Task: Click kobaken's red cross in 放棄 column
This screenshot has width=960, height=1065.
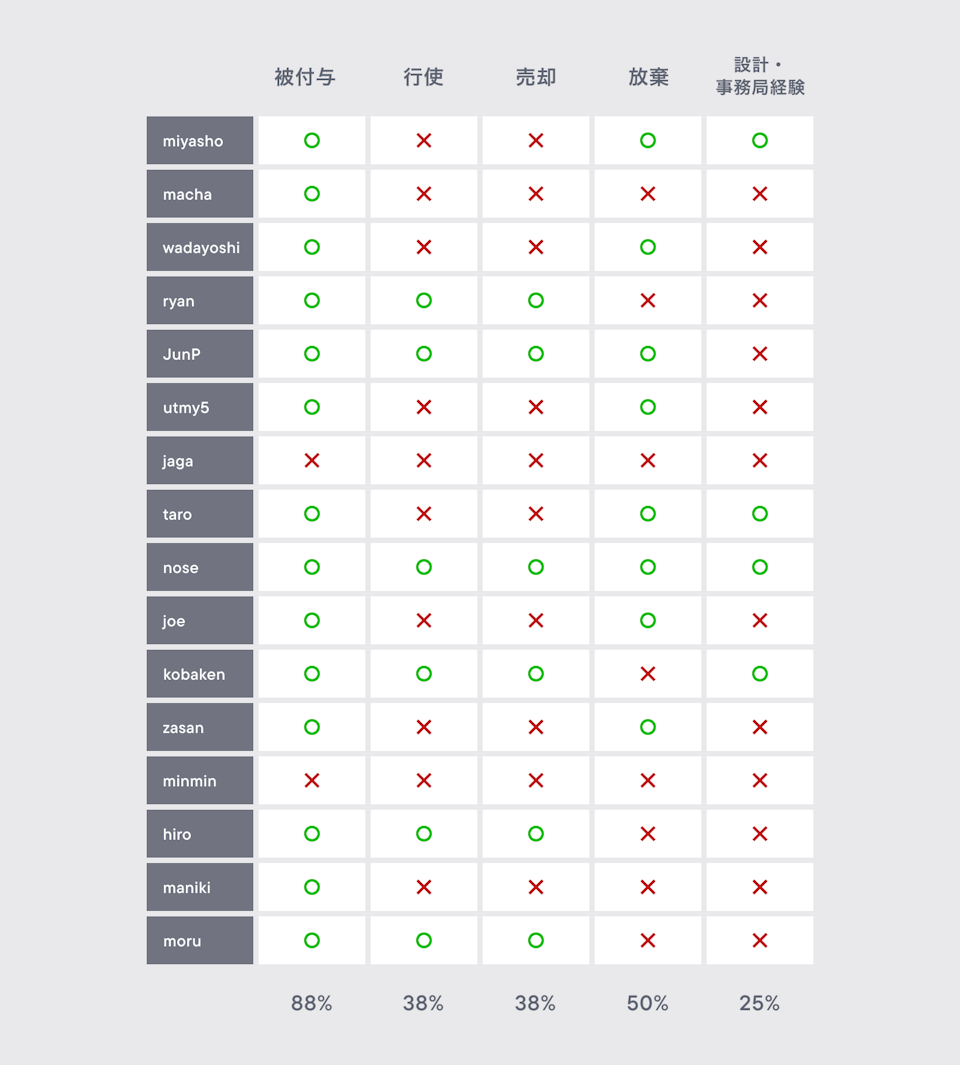Action: tap(648, 674)
